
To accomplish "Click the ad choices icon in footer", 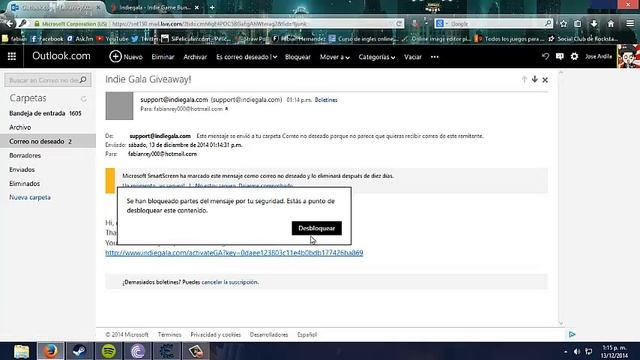I will [x=572, y=334].
